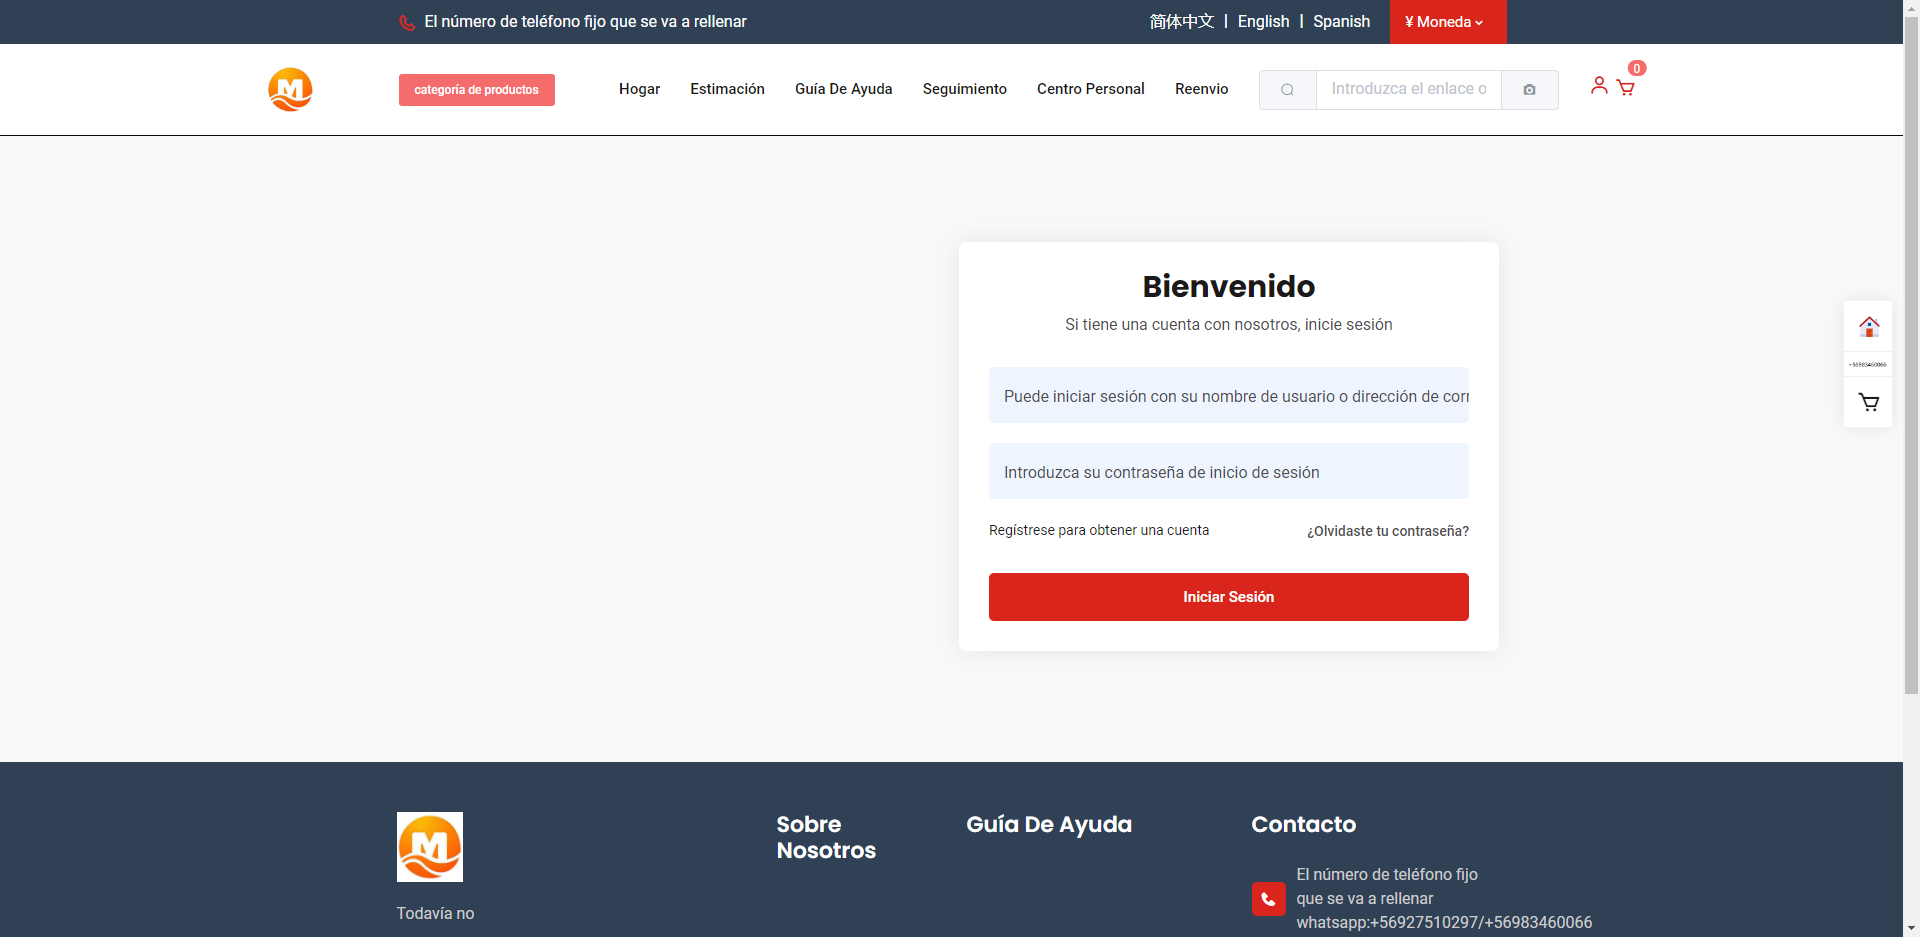Switch language to Spanish

tap(1341, 22)
